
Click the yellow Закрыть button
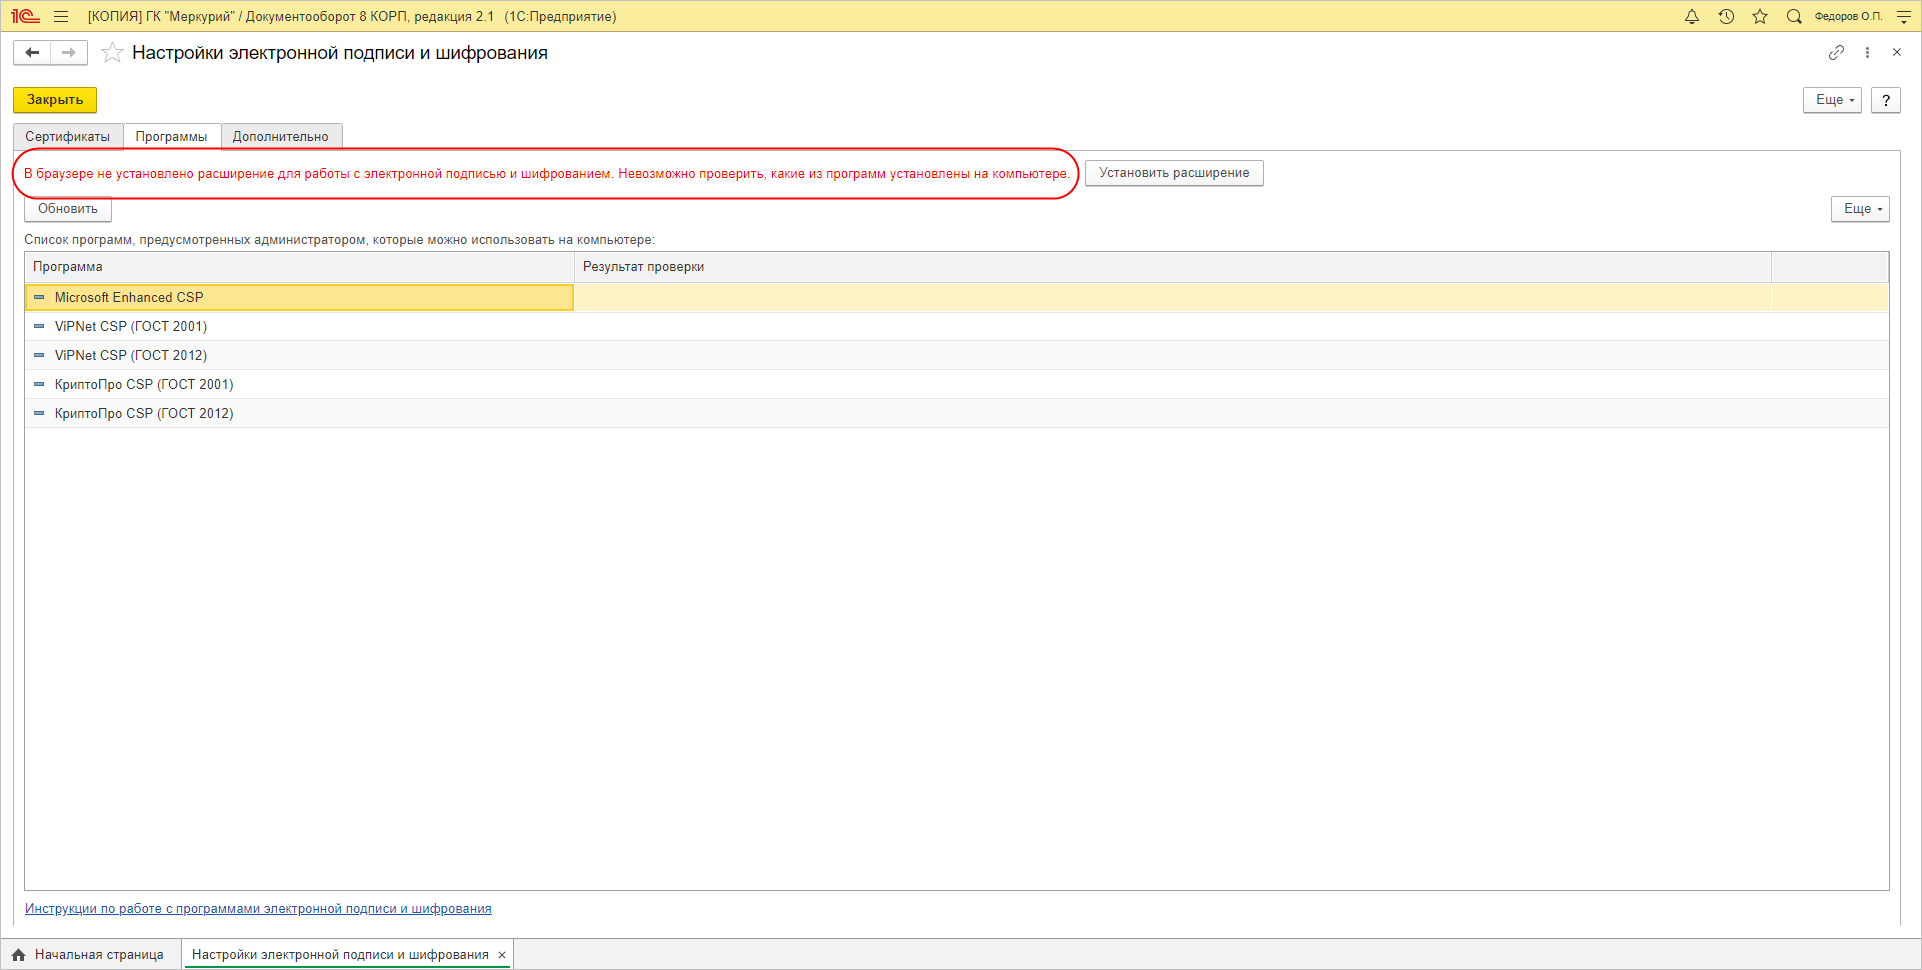[x=55, y=100]
